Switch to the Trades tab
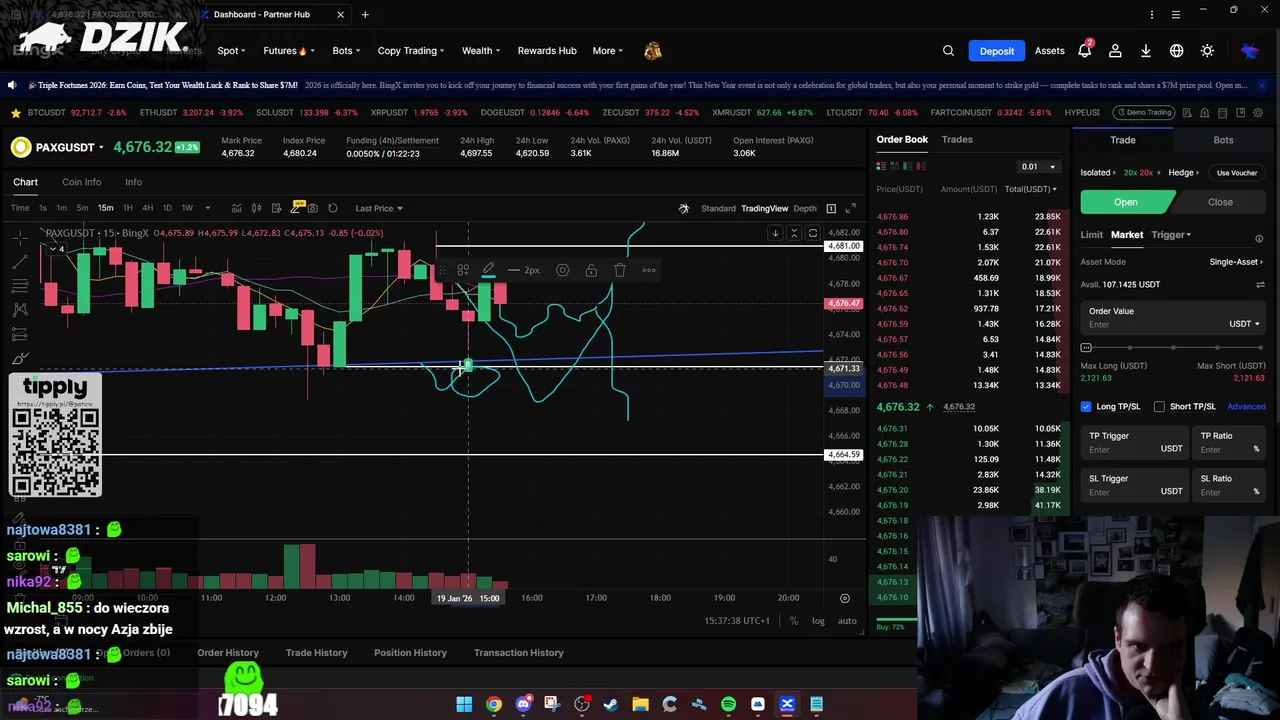Viewport: 1280px width, 720px height. point(957,140)
